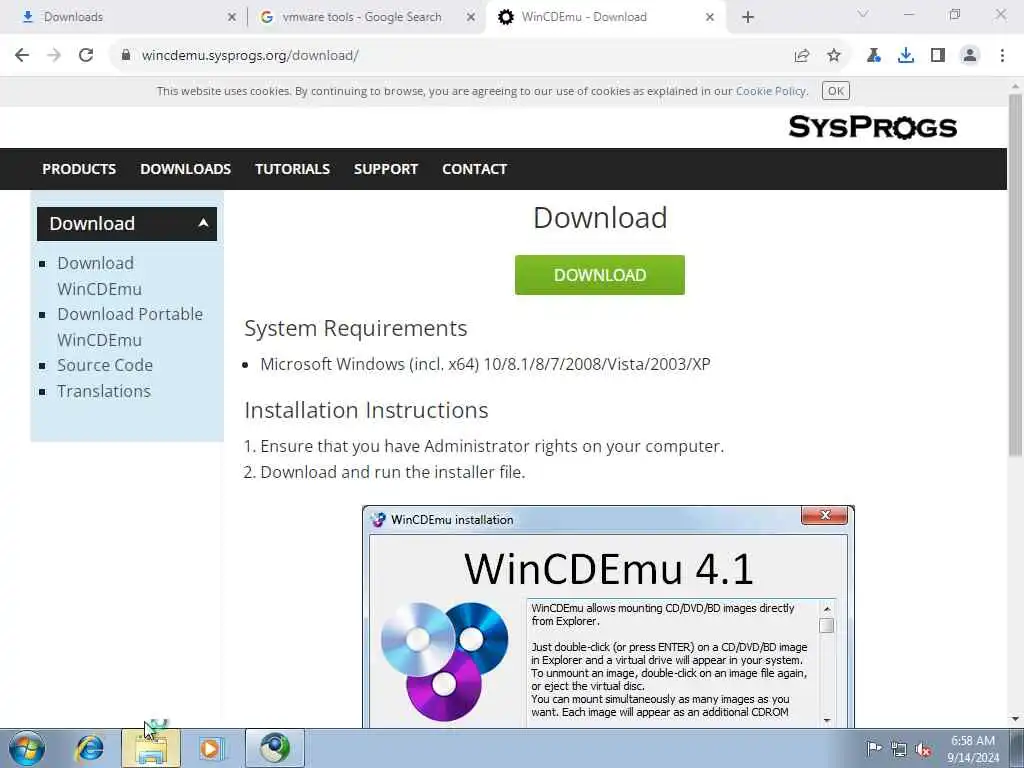Open Windows Media Player from taskbar
The height and width of the screenshot is (768, 1024).
(x=212, y=748)
